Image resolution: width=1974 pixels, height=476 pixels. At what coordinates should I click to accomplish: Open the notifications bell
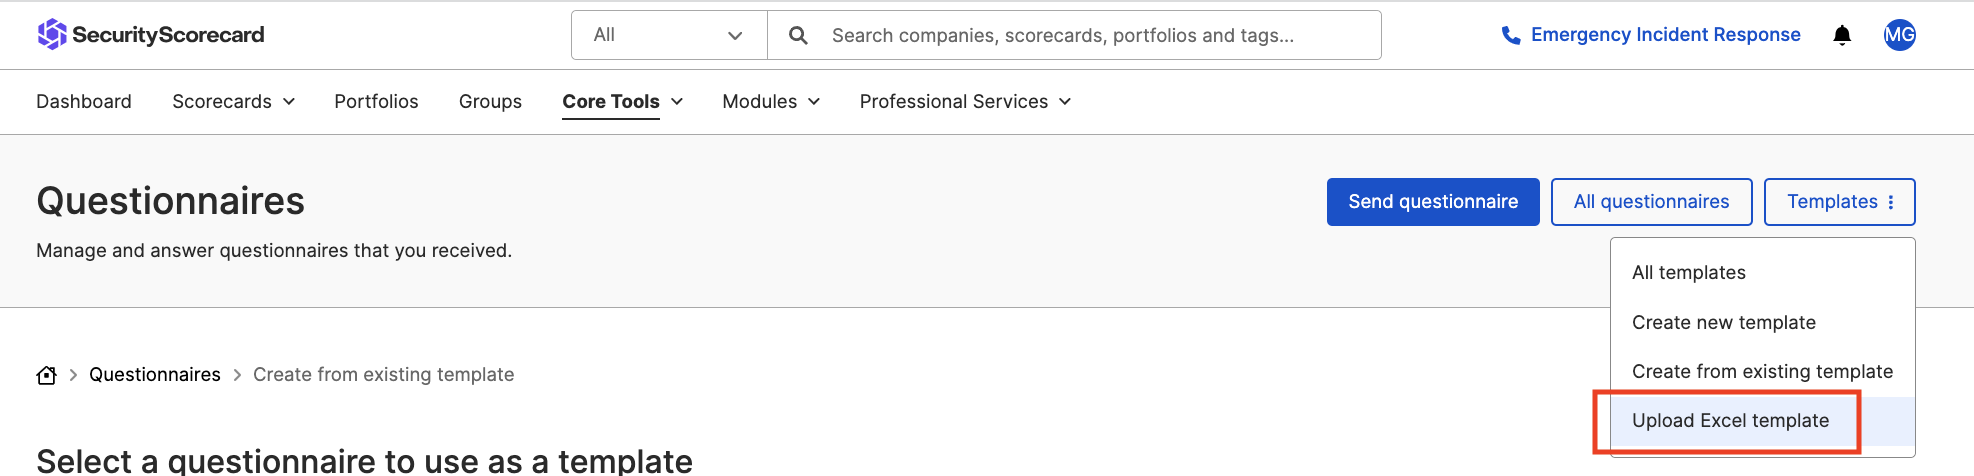[1842, 36]
